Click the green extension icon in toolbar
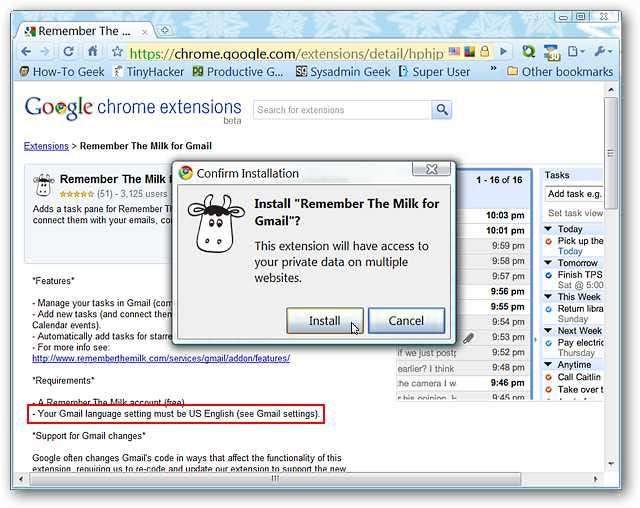Image resolution: width=640 pixels, height=508 pixels. (x=529, y=51)
